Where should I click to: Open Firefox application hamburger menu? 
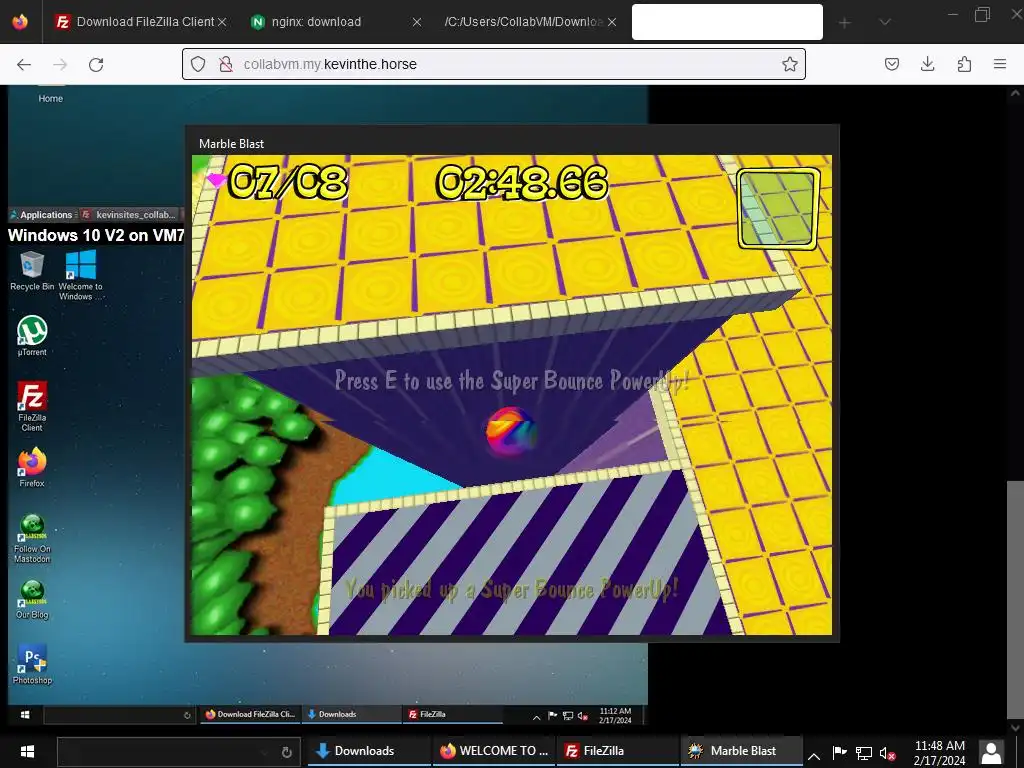tap(1000, 64)
